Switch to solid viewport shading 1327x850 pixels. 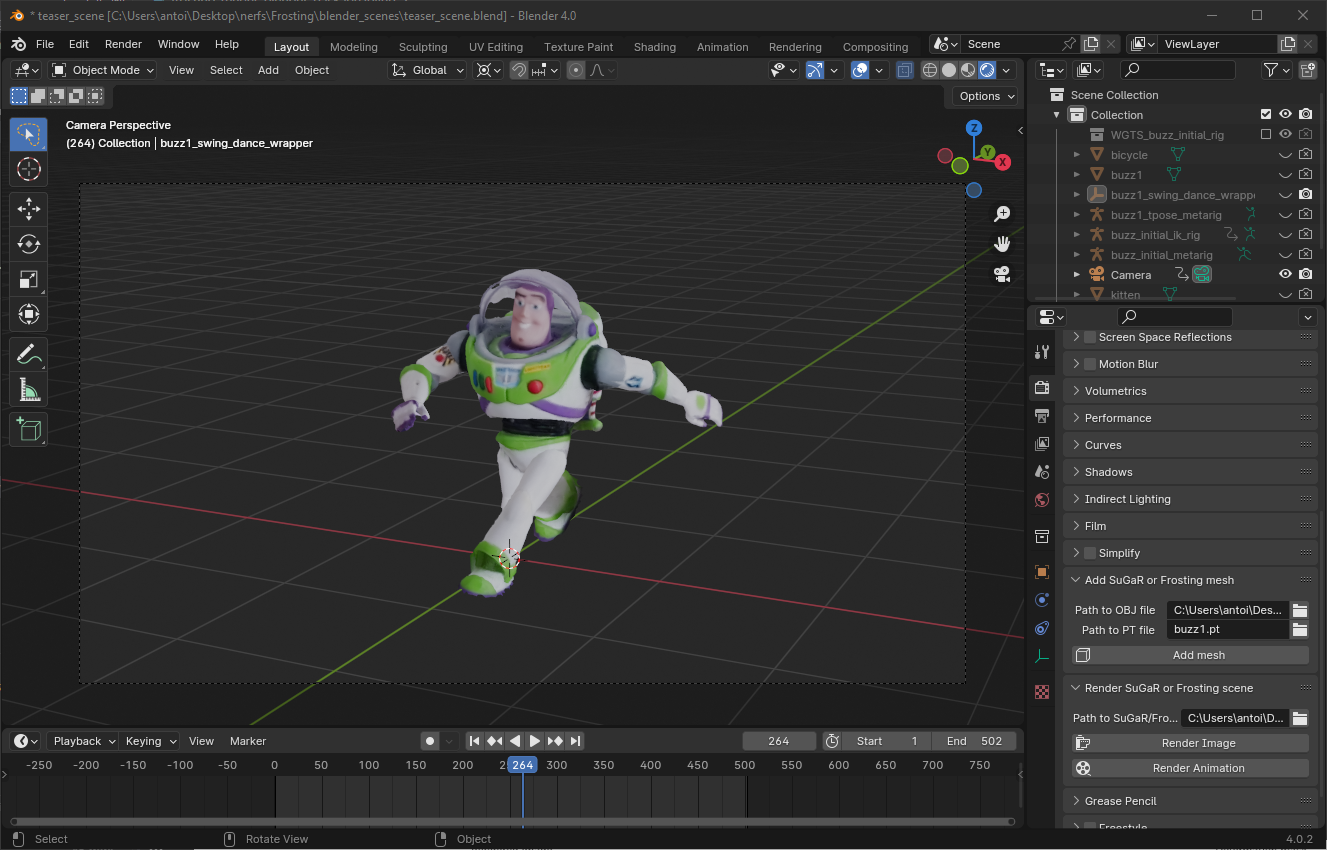949,70
